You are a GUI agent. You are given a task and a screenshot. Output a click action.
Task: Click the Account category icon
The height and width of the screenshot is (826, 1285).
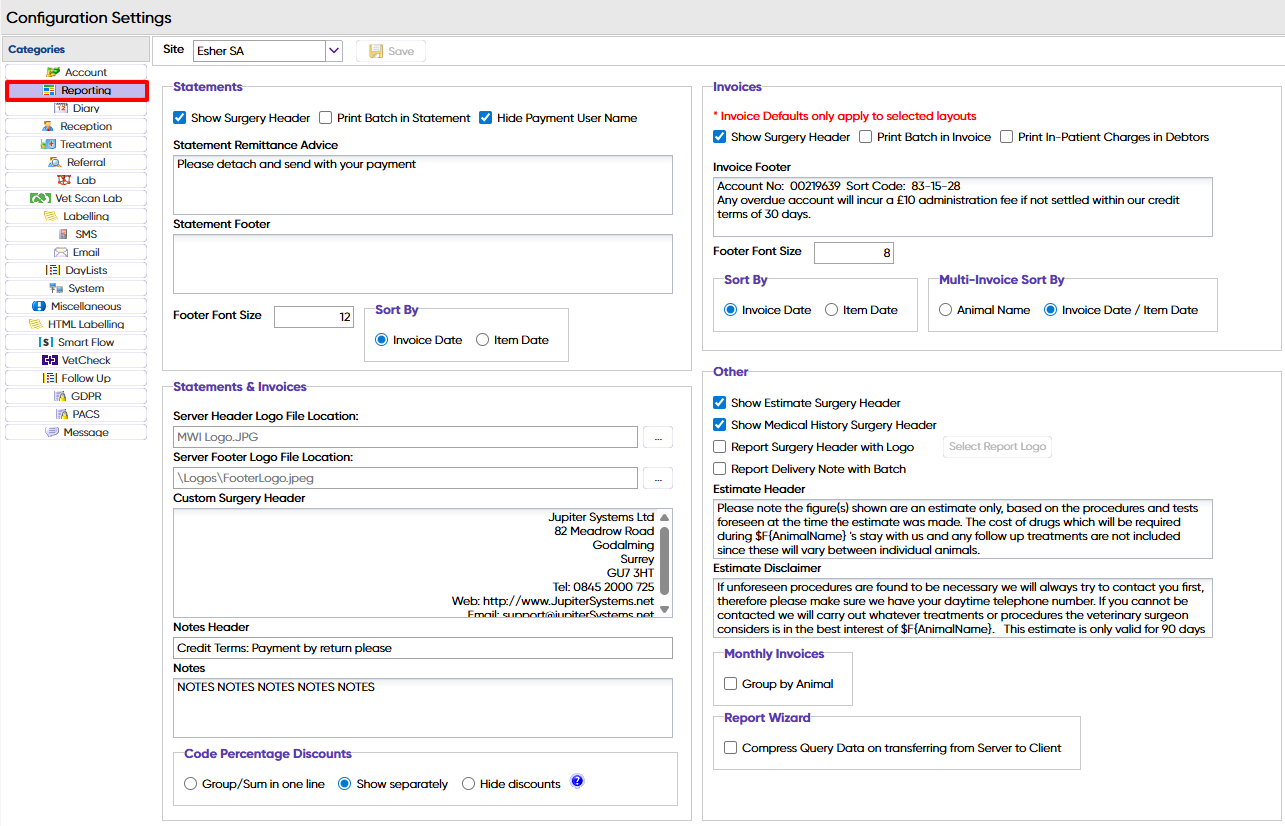coord(54,72)
